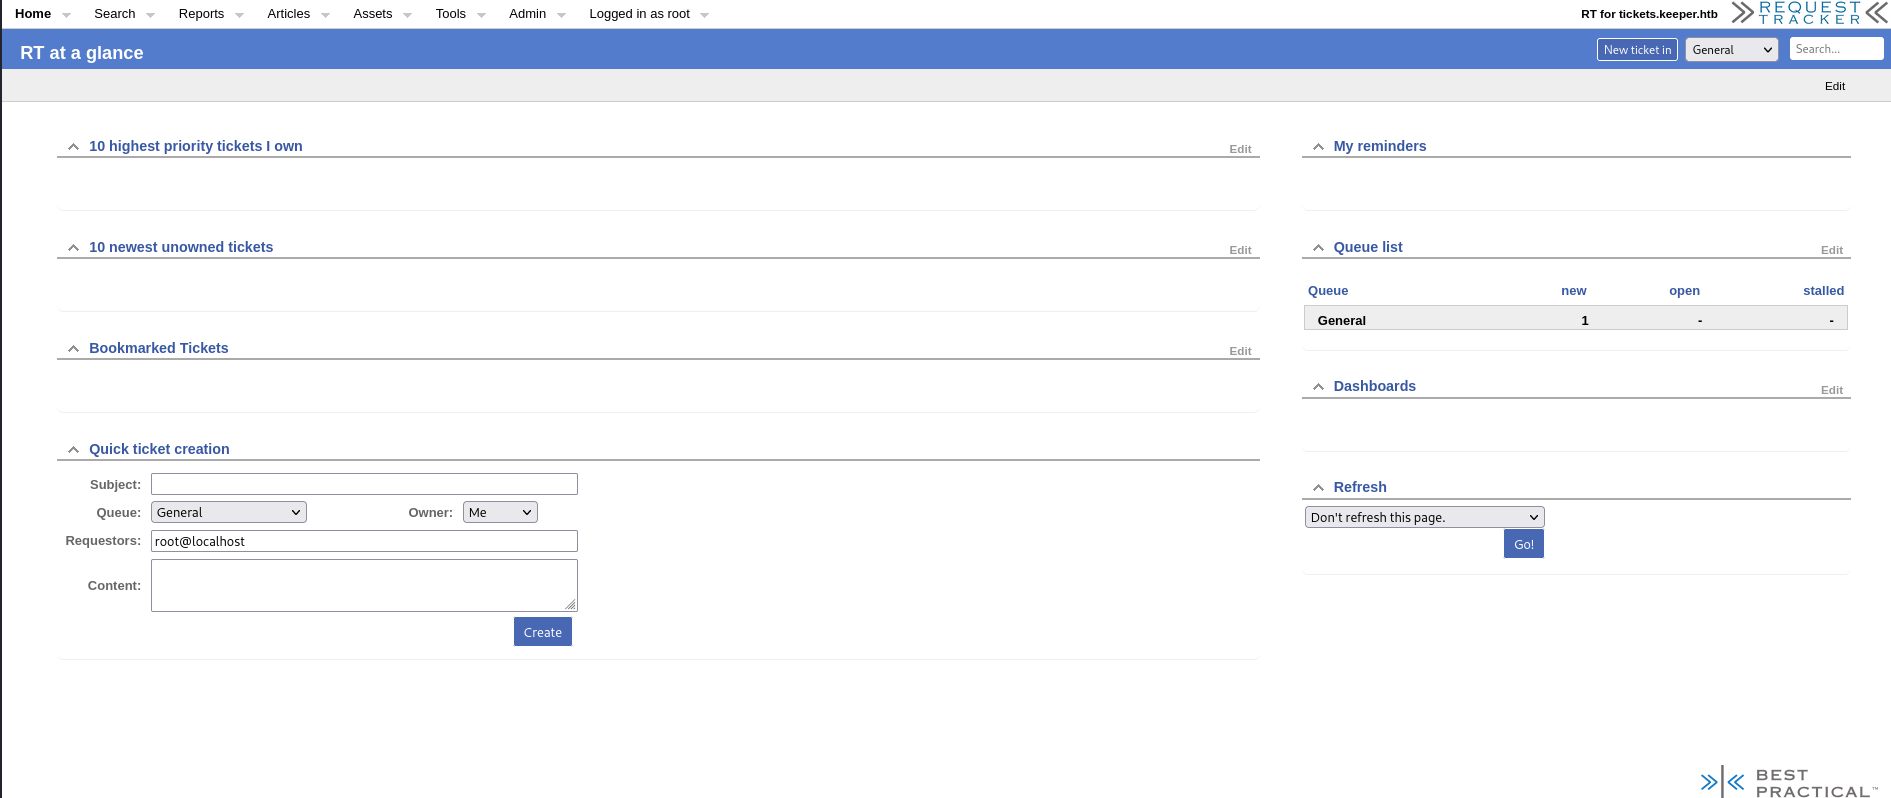Open the Request Tracker logo link
Image resolution: width=1891 pixels, height=798 pixels.
click(x=1809, y=13)
